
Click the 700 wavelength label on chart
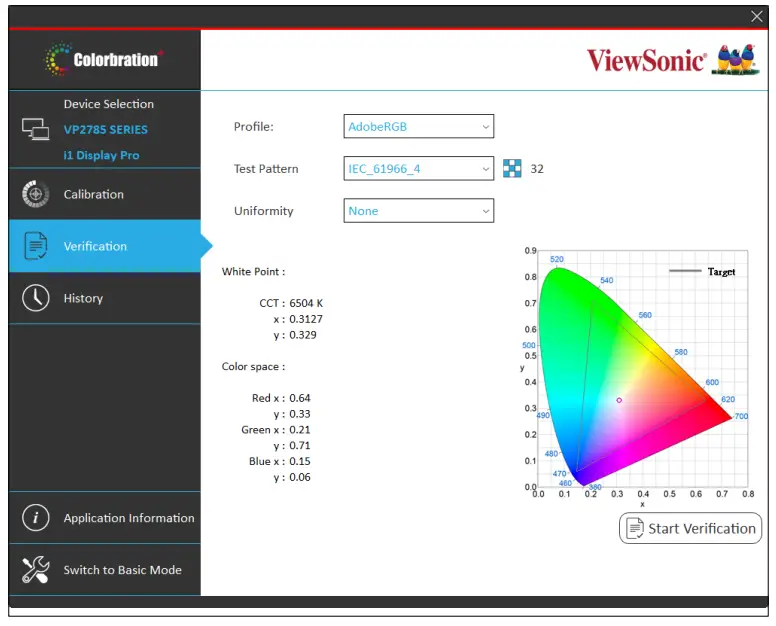pyautogui.click(x=741, y=416)
